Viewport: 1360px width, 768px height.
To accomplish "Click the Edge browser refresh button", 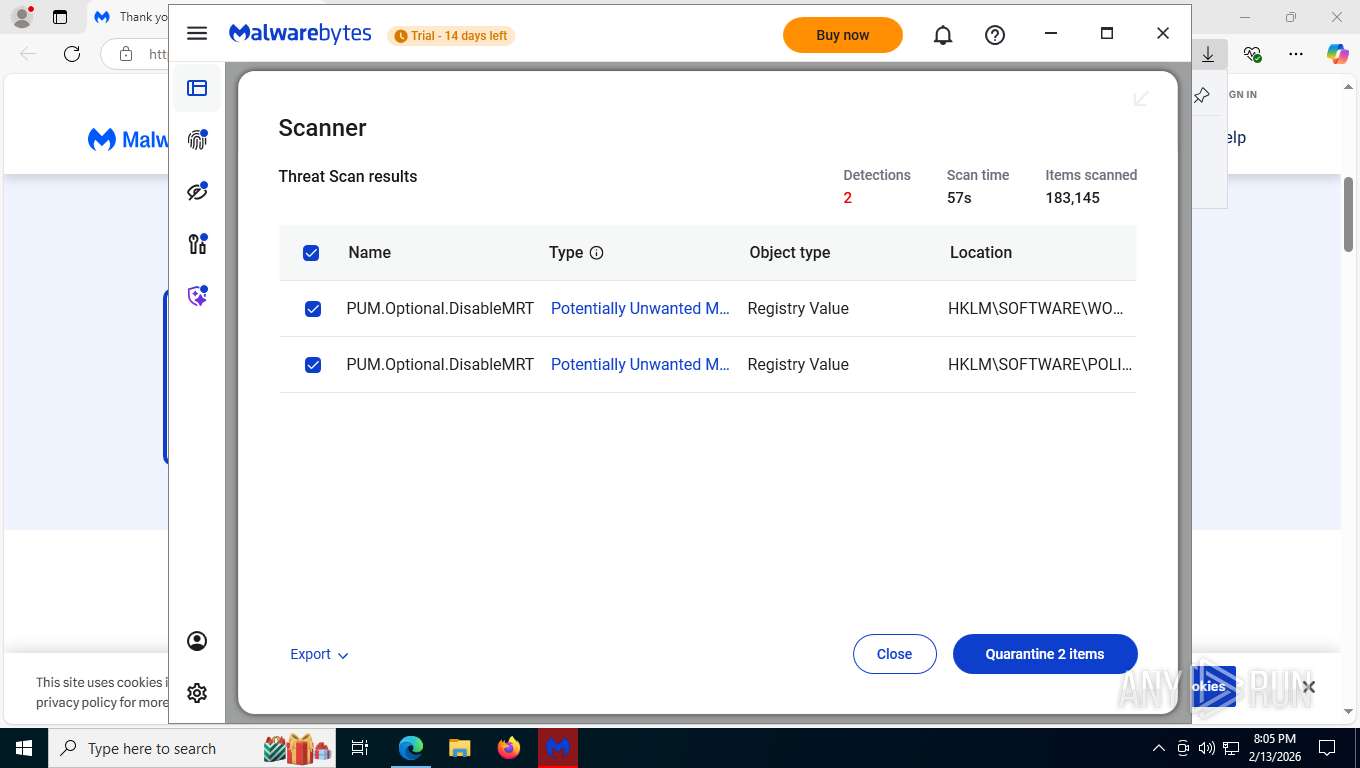I will (72, 54).
